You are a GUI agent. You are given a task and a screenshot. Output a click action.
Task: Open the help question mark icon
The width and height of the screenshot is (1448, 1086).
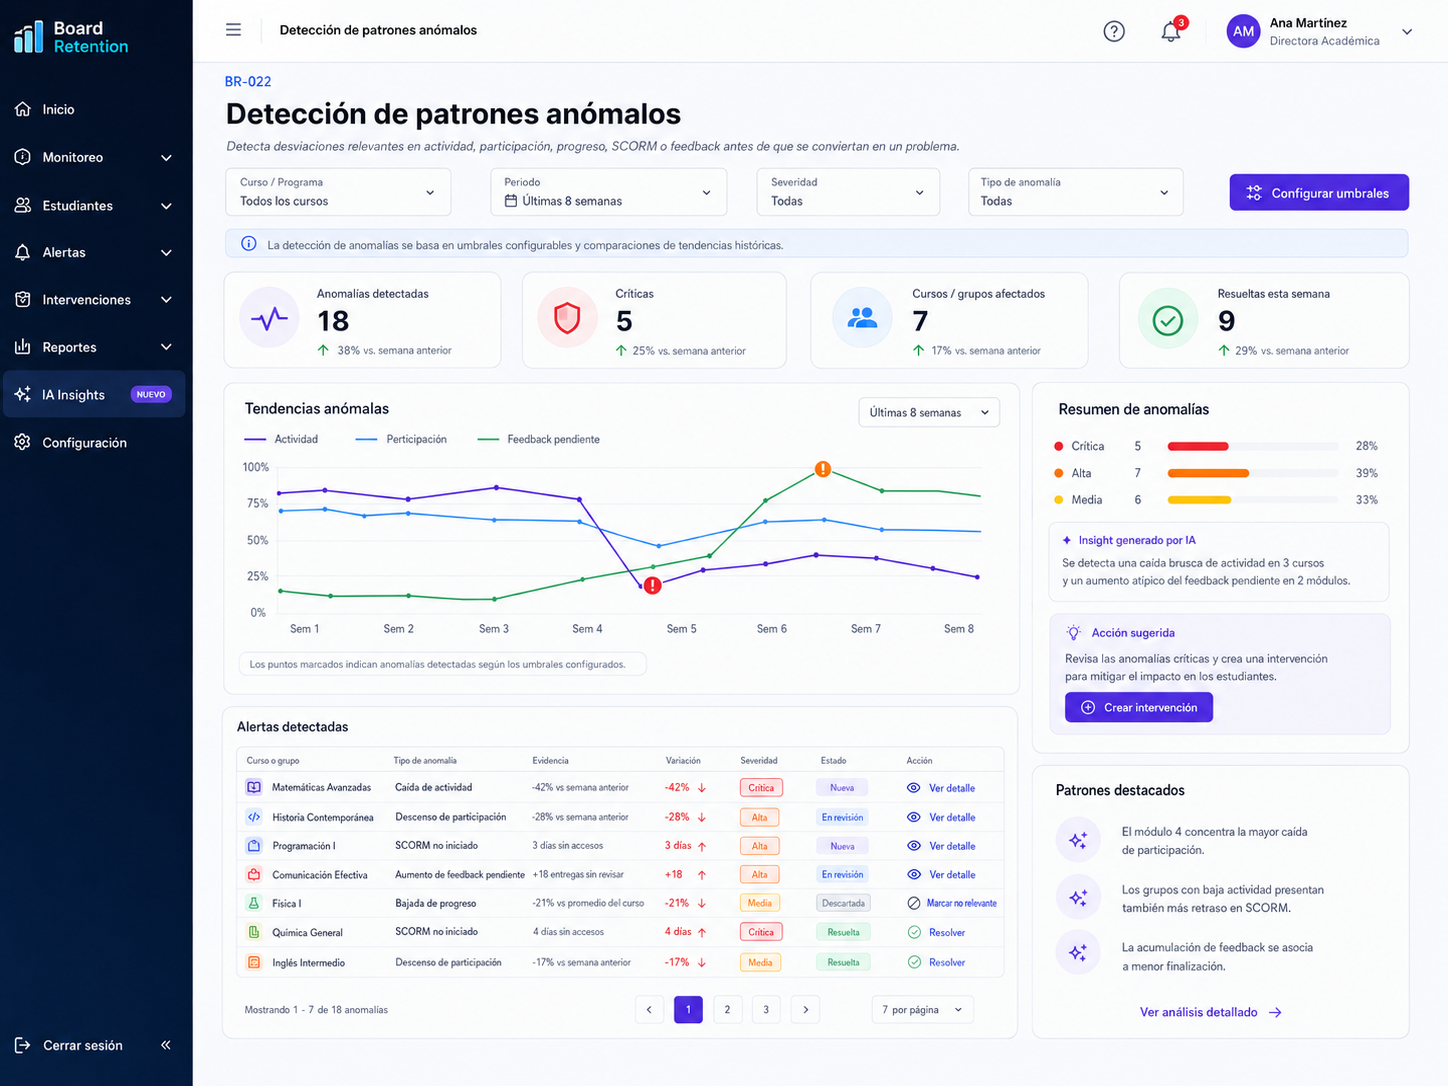tap(1114, 31)
